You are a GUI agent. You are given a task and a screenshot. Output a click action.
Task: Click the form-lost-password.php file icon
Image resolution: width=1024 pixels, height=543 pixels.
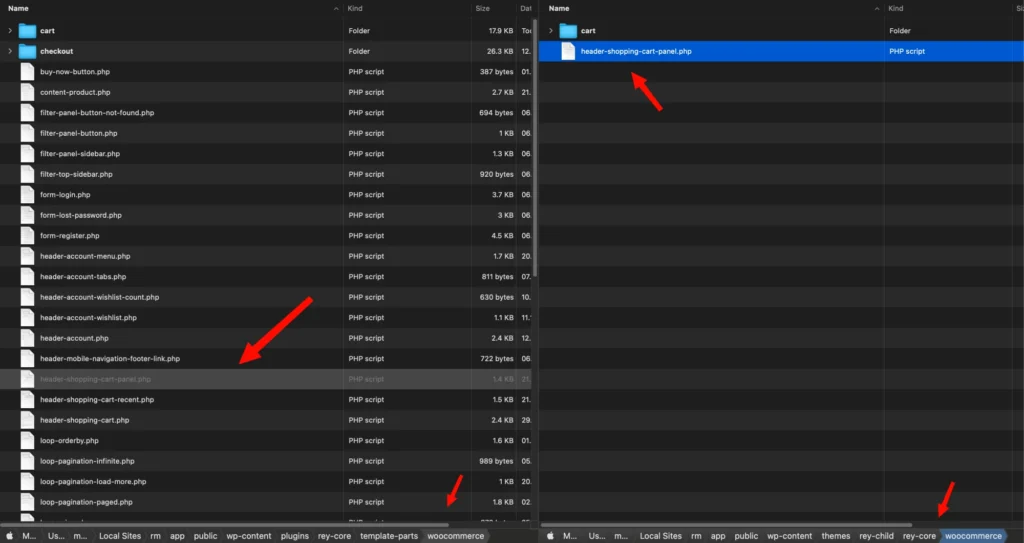click(x=27, y=215)
